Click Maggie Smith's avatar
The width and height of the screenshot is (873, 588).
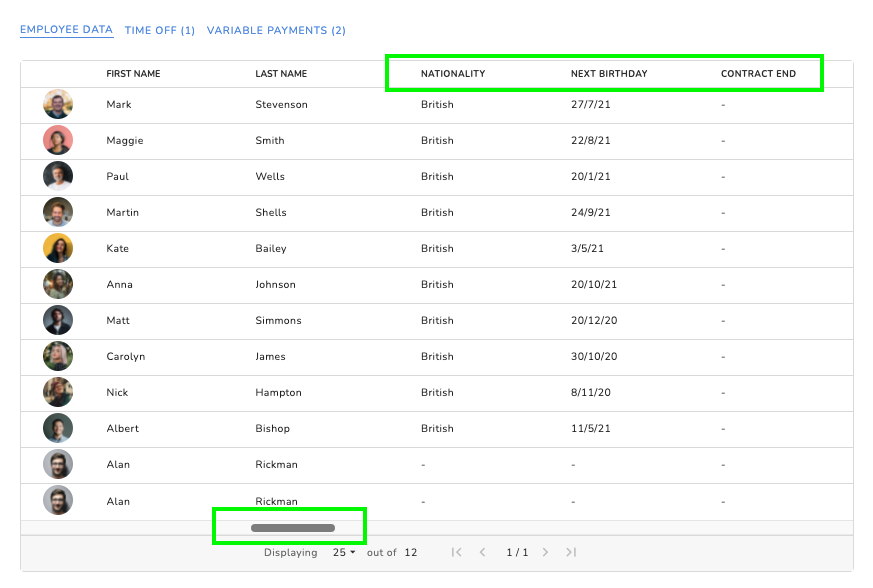pos(57,140)
